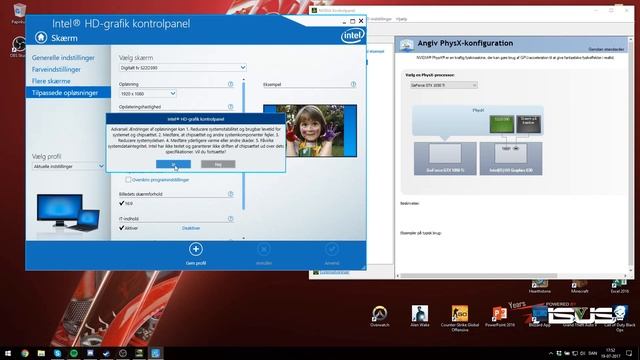640x360 pixels.
Task: Decline the warning dialog with Nej
Action: tap(218, 164)
